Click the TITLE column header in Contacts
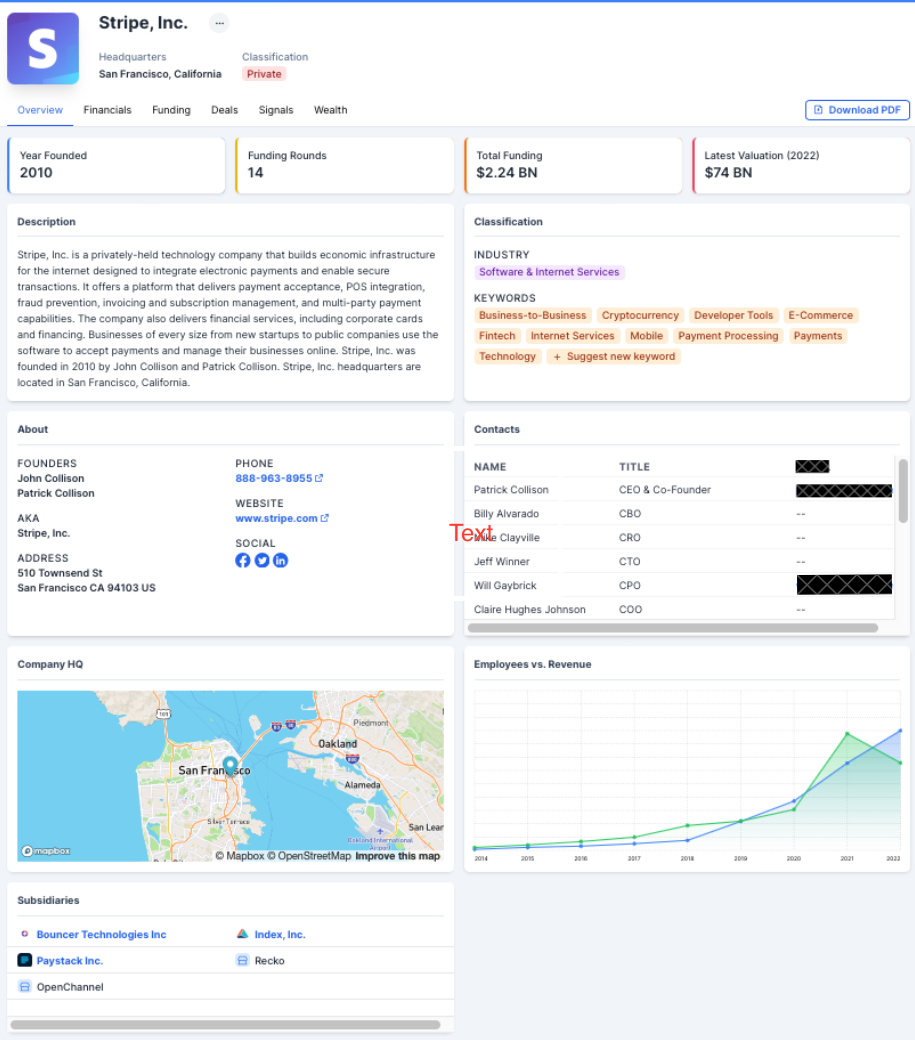Image resolution: width=915 pixels, height=1040 pixels. tap(635, 467)
